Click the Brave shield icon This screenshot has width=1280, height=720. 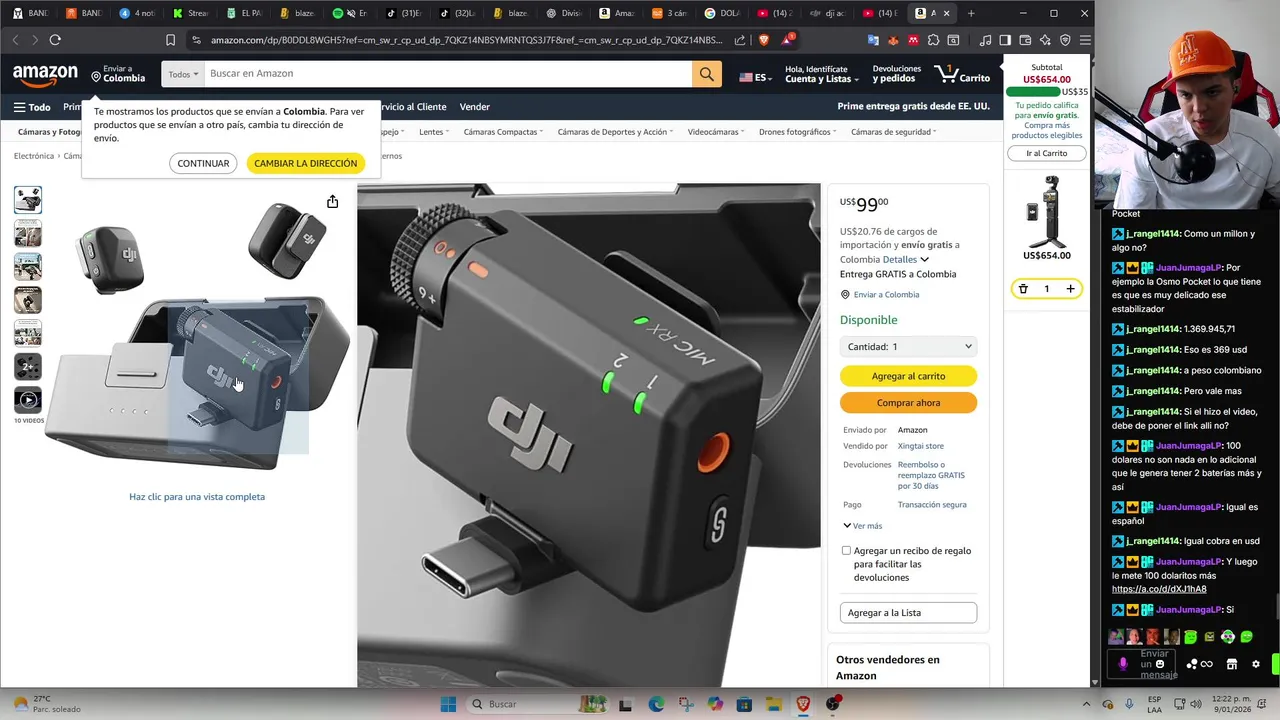click(x=765, y=40)
